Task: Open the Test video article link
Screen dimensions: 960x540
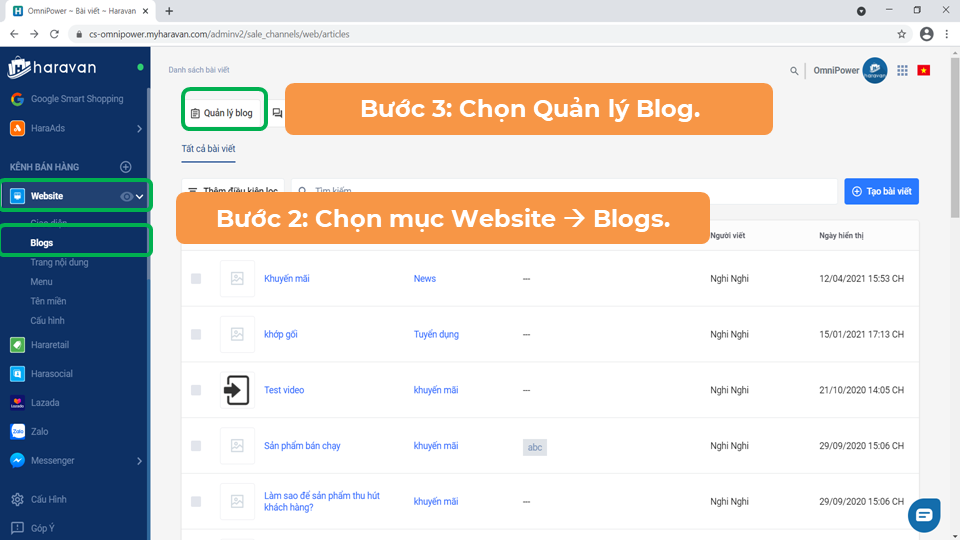Action: [283, 390]
